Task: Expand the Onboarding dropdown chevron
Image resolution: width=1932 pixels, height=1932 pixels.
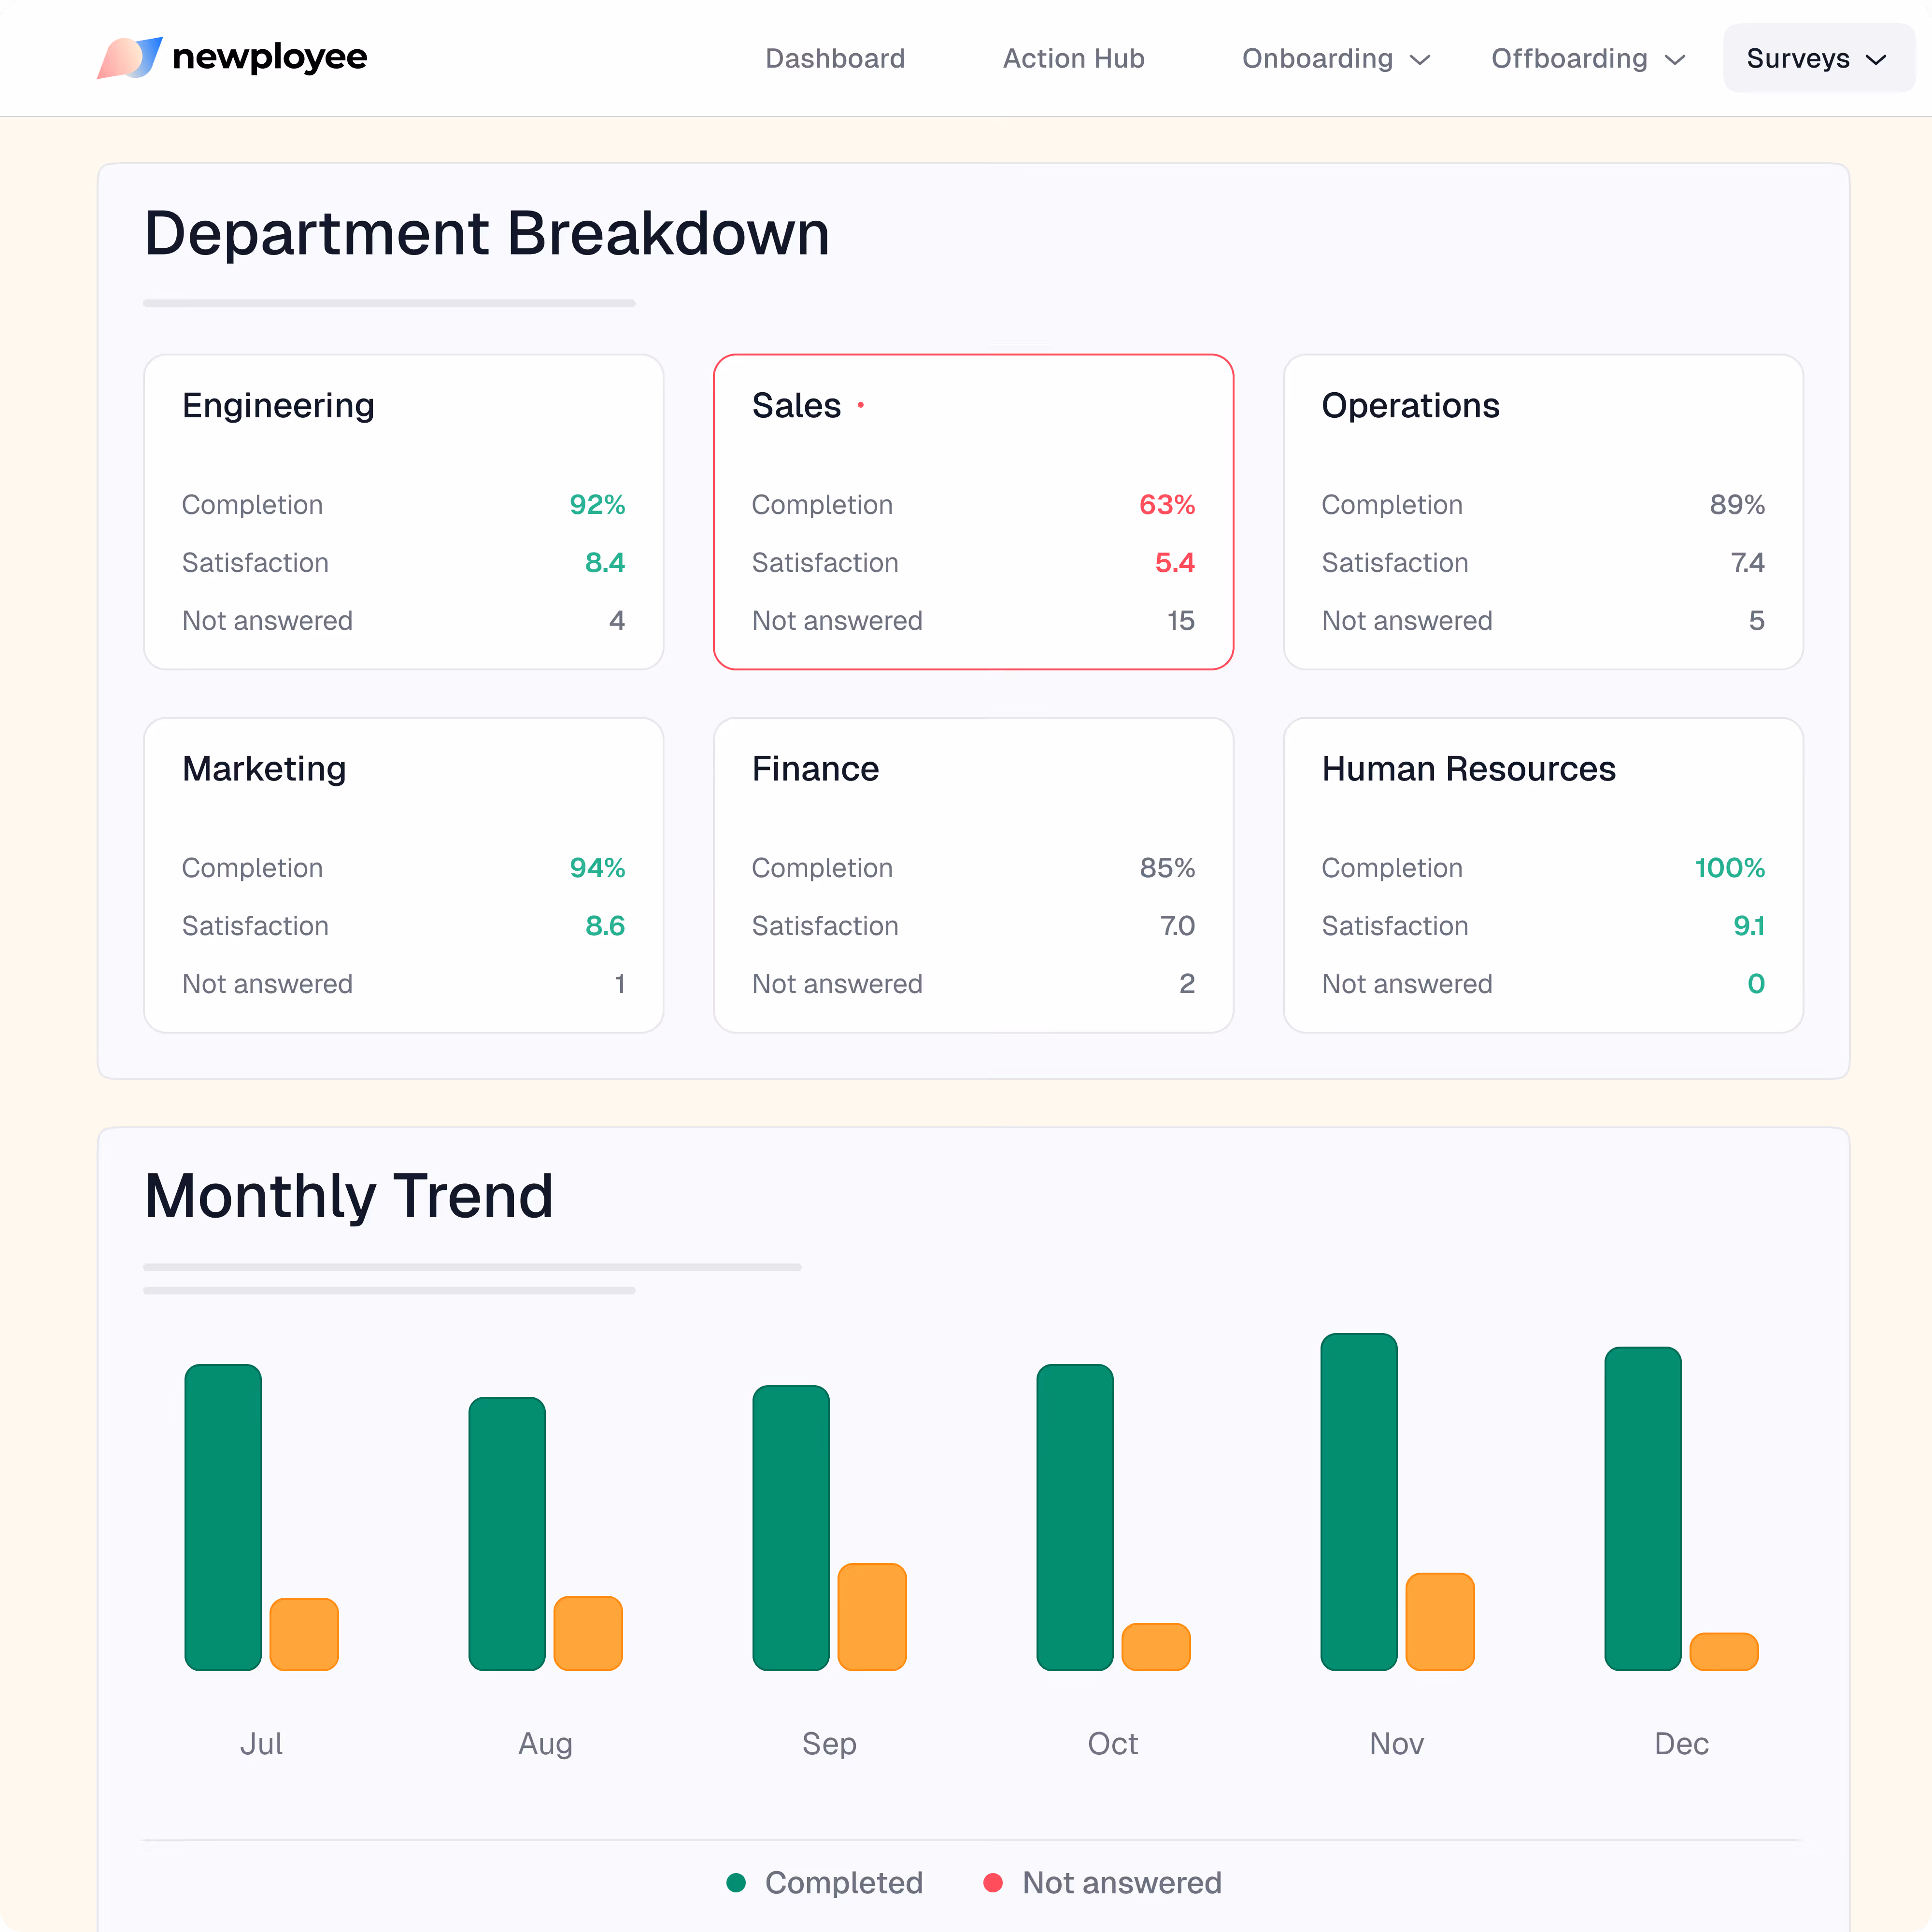Action: click(1420, 60)
